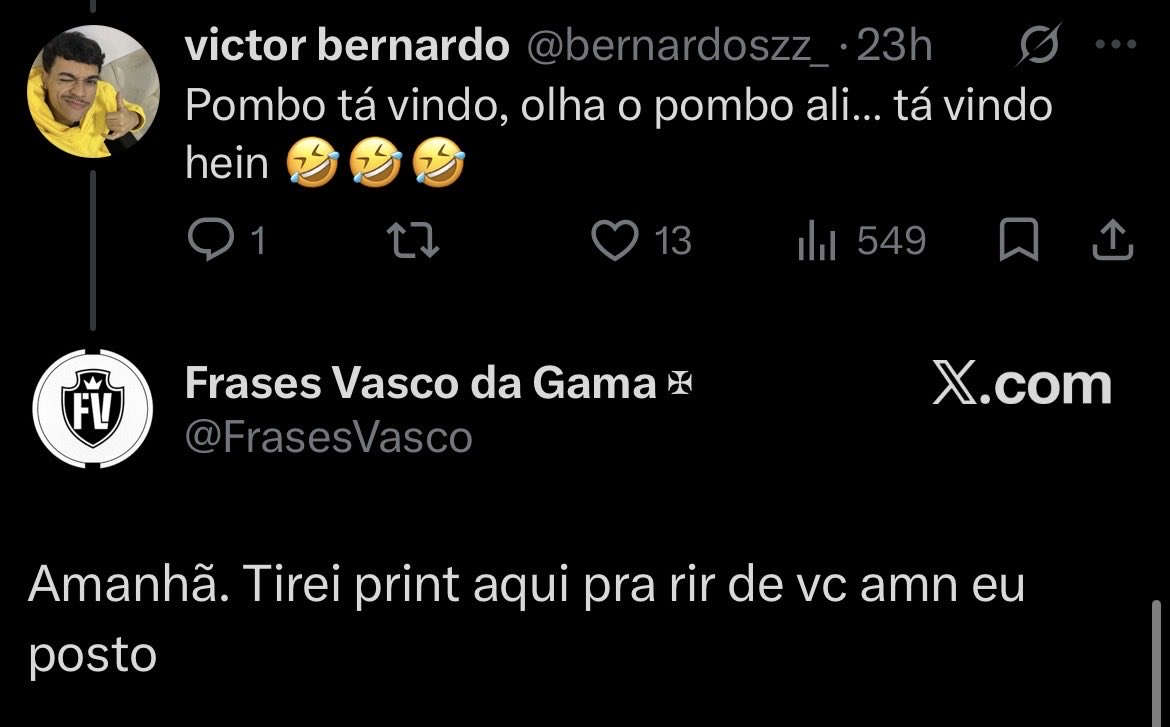Open Frases Vasco da Gama avatar
Image resolution: width=1170 pixels, height=727 pixels.
pyautogui.click(x=93, y=408)
